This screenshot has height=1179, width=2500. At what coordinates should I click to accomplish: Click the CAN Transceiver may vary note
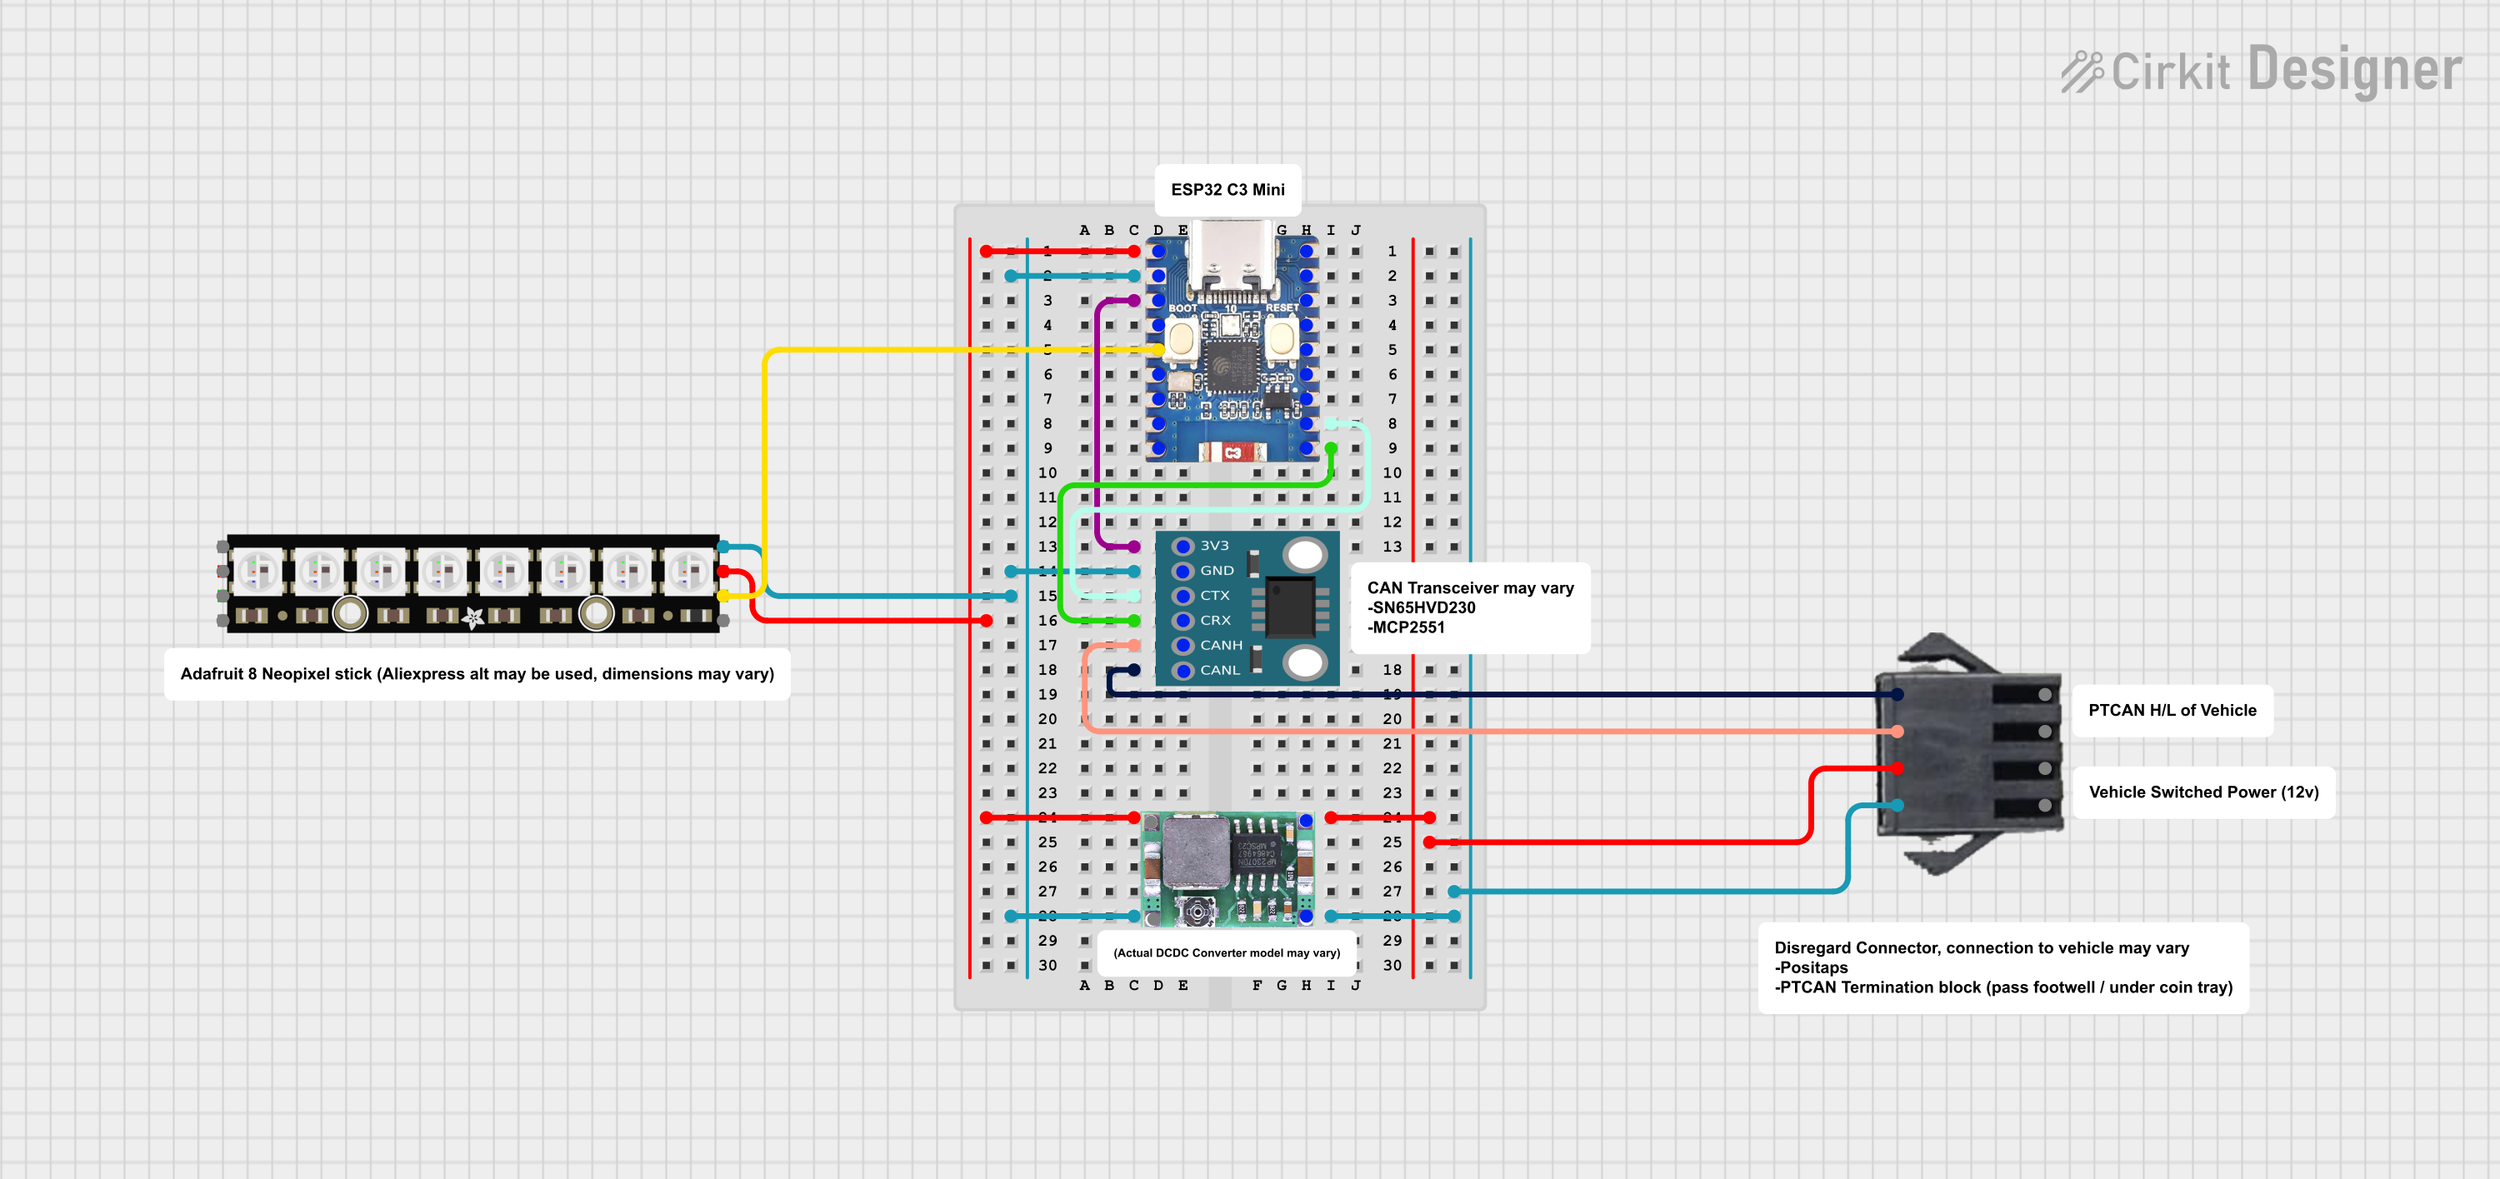(x=1470, y=608)
